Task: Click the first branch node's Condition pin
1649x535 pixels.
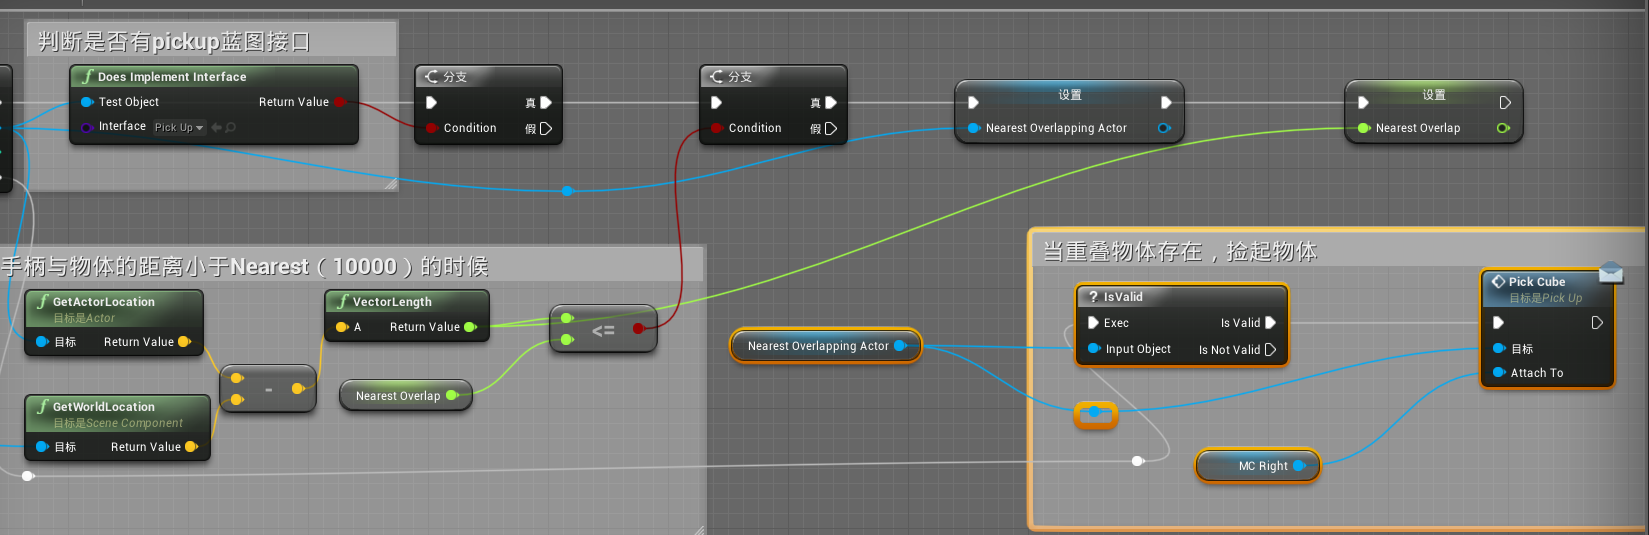Action: point(431,128)
